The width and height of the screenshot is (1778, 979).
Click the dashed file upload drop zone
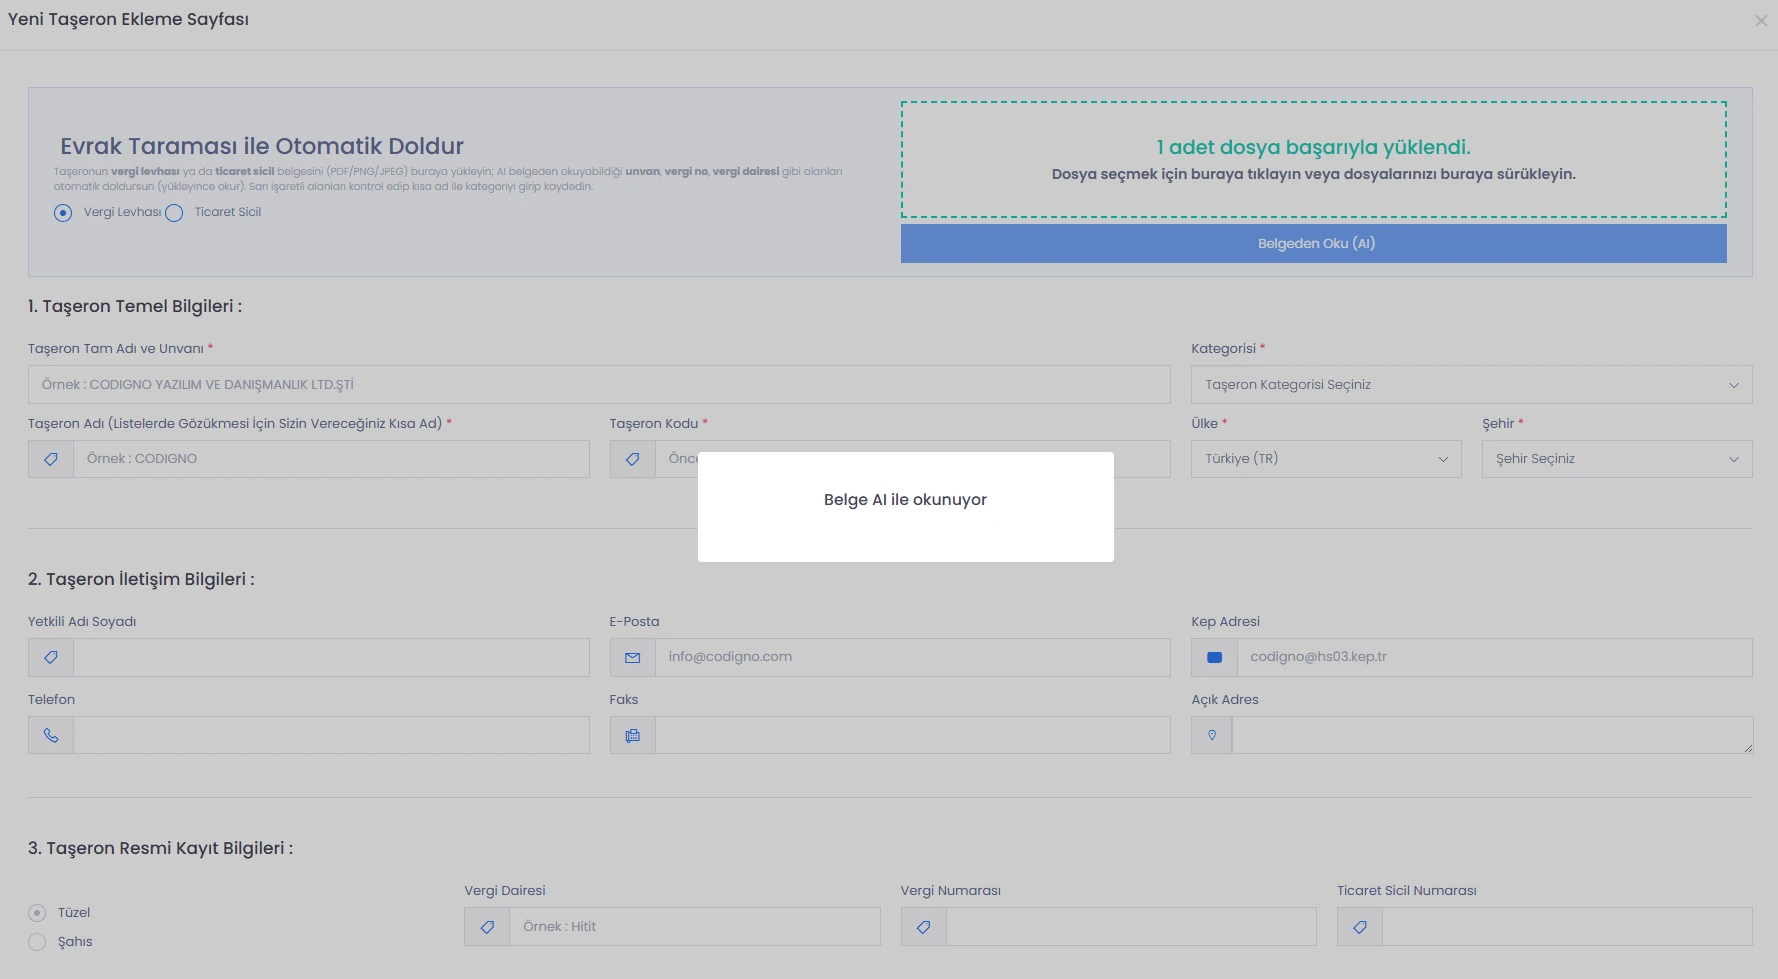1313,160
